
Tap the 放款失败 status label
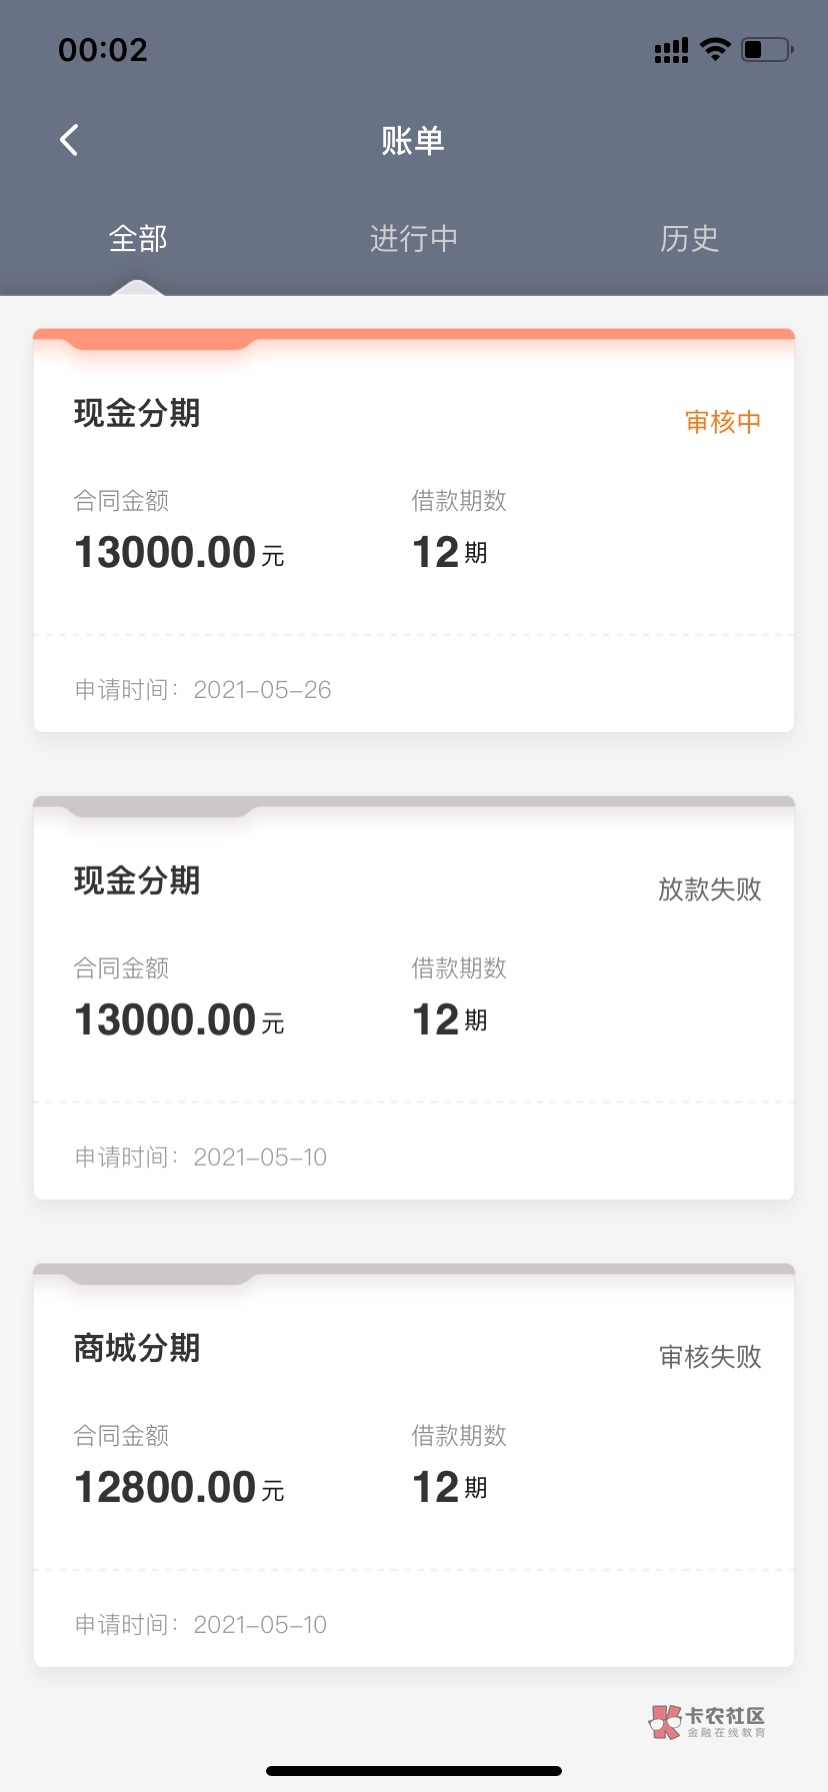click(x=709, y=889)
